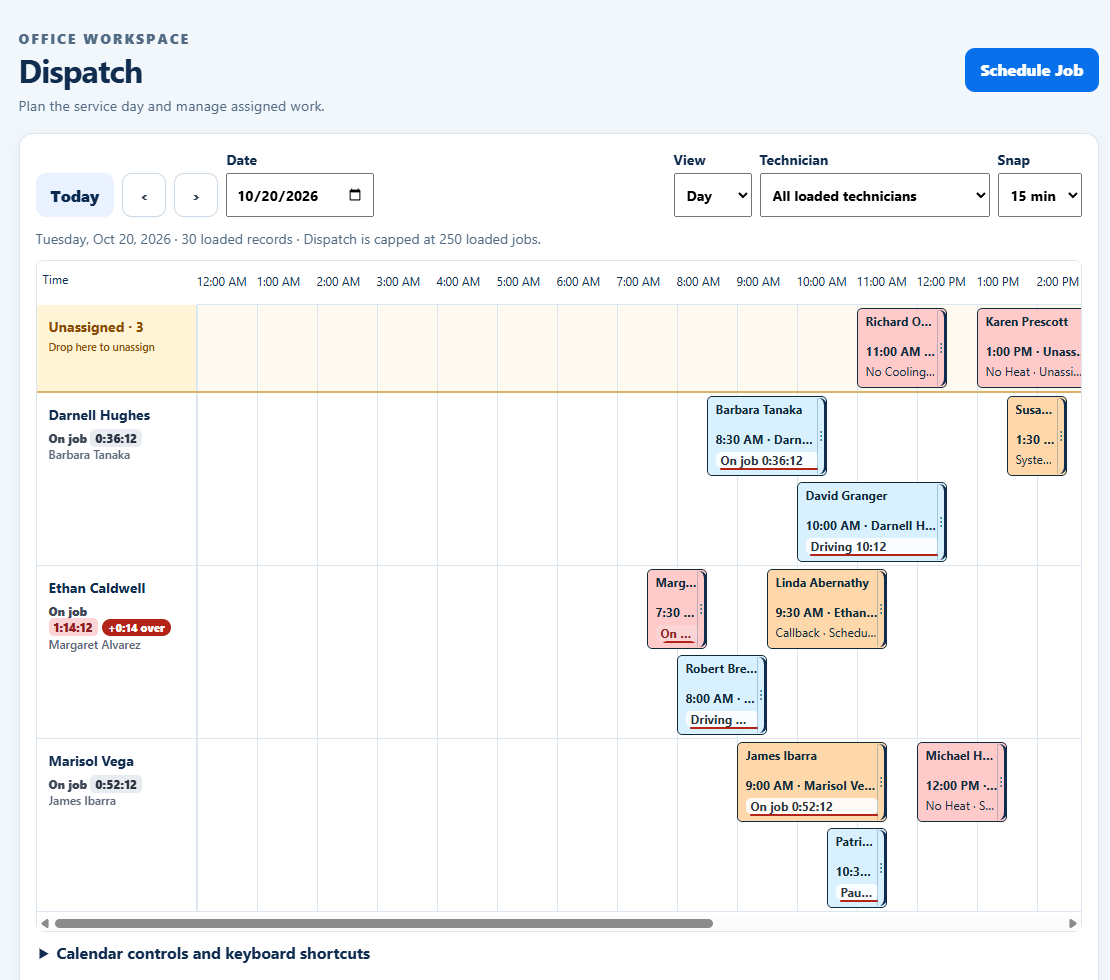
Task: Click the '+0:14 over' badge for Ethan Caldwell
Action: tap(137, 628)
